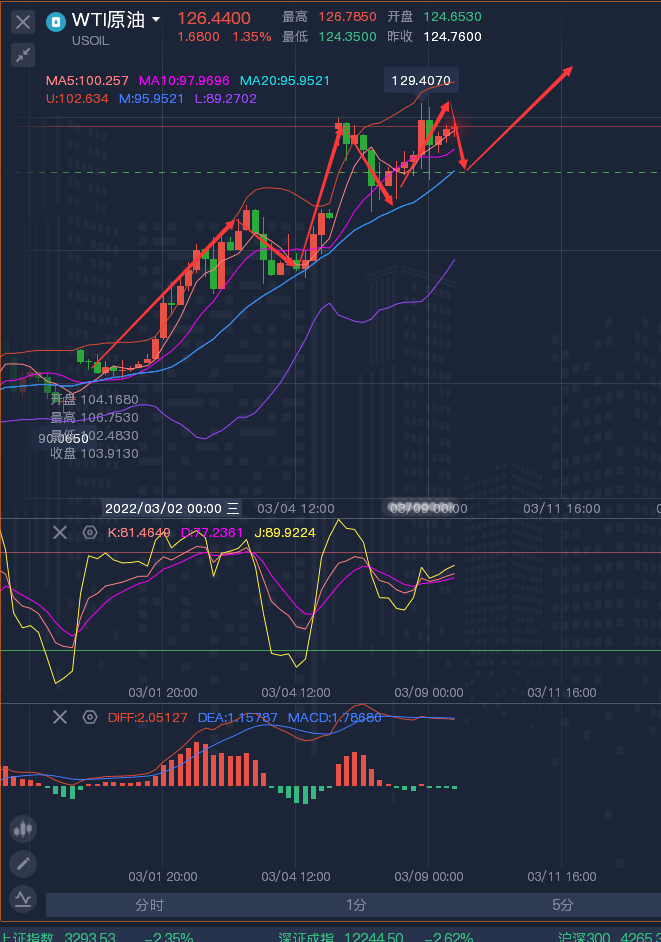The width and height of the screenshot is (661, 942).
Task: Remove the MACD indicator panel with its X
Action: 60,717
